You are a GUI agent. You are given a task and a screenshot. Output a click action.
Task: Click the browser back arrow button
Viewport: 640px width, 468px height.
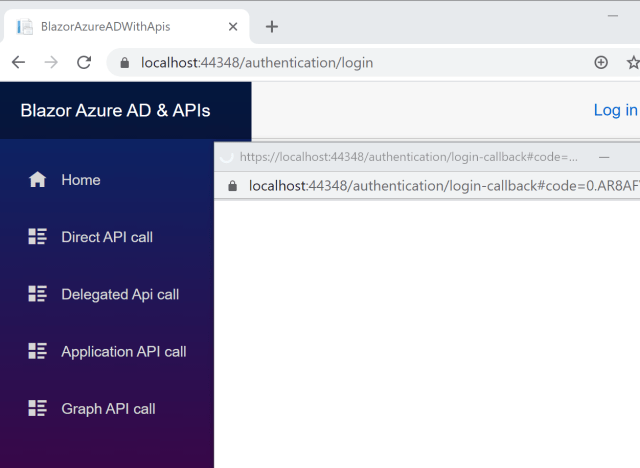click(18, 62)
